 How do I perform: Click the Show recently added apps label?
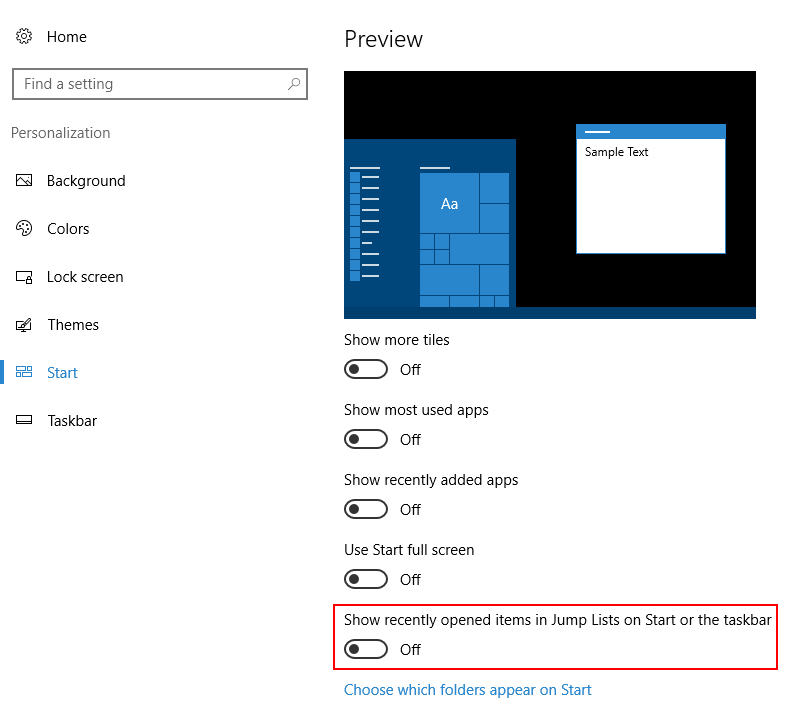(x=431, y=480)
